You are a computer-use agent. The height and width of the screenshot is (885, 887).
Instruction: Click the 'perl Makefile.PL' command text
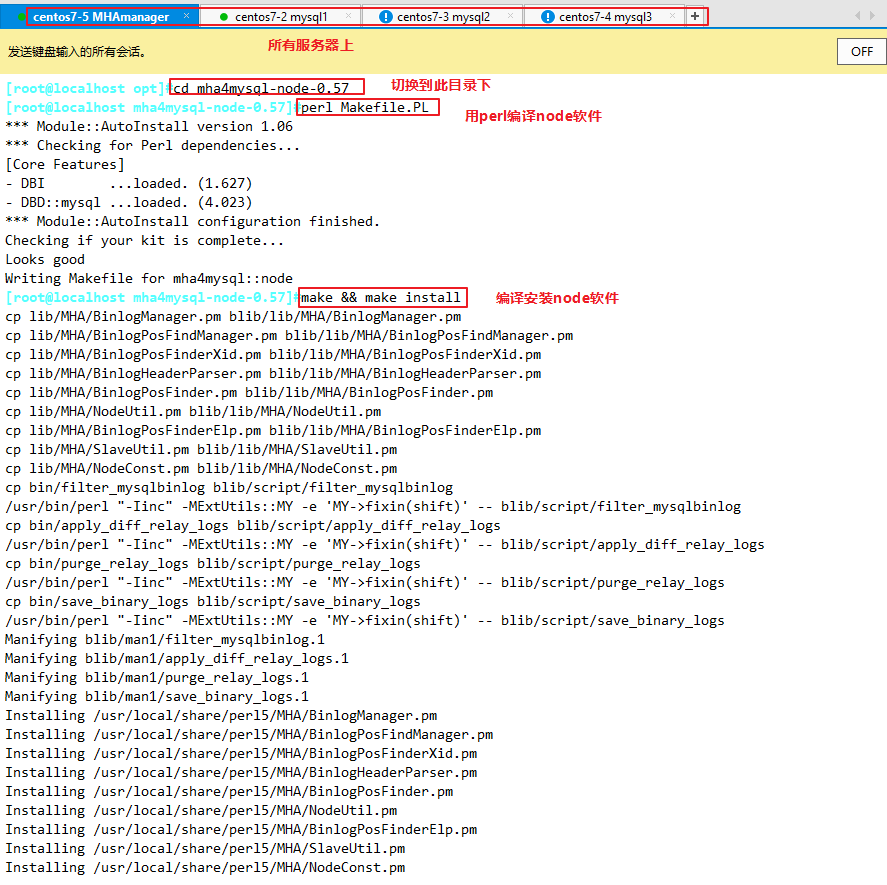[x=365, y=108]
